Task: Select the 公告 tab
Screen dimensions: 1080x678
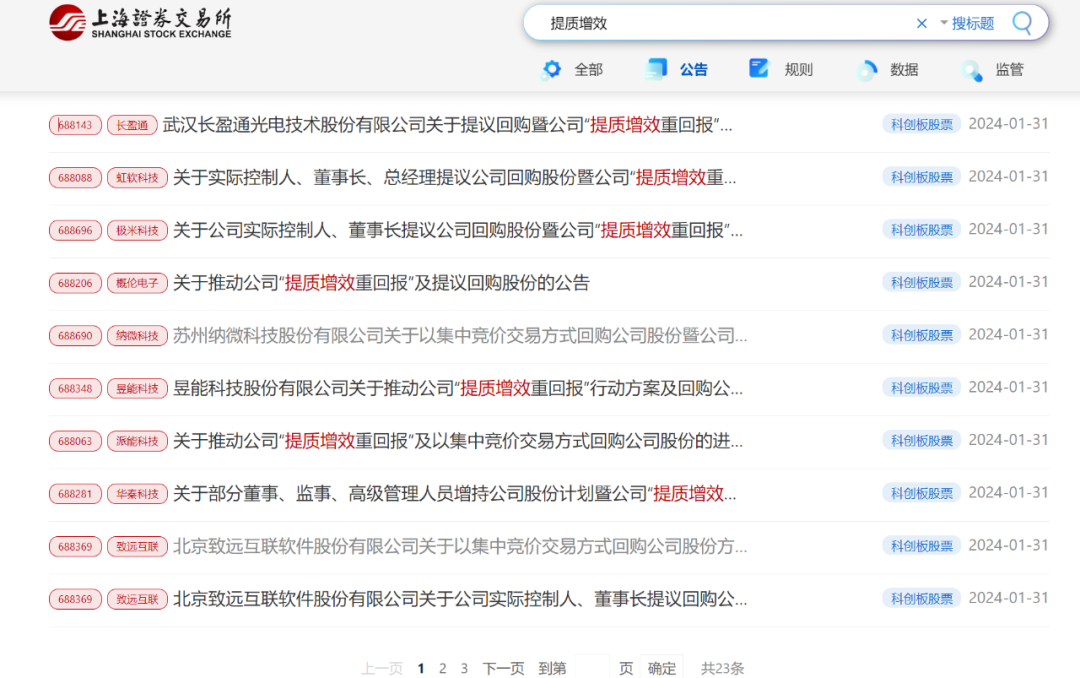Action: [678, 70]
